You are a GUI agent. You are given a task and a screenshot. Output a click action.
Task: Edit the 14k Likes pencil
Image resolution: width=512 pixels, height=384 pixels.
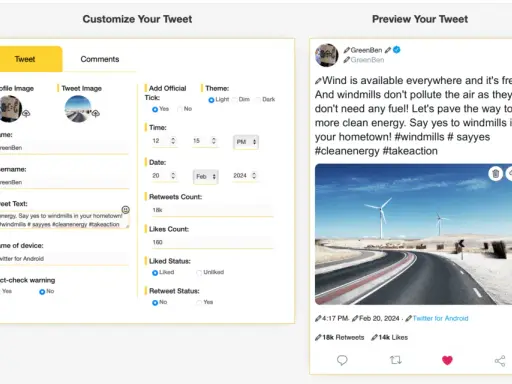tap(374, 338)
